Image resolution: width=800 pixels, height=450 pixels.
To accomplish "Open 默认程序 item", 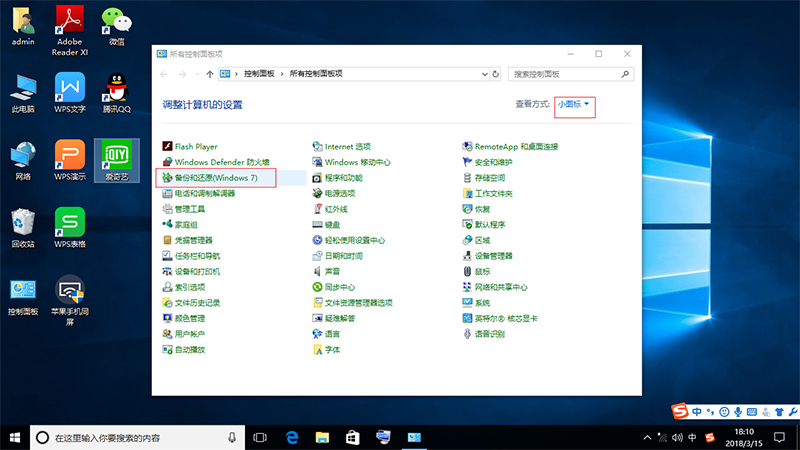I will coord(484,224).
